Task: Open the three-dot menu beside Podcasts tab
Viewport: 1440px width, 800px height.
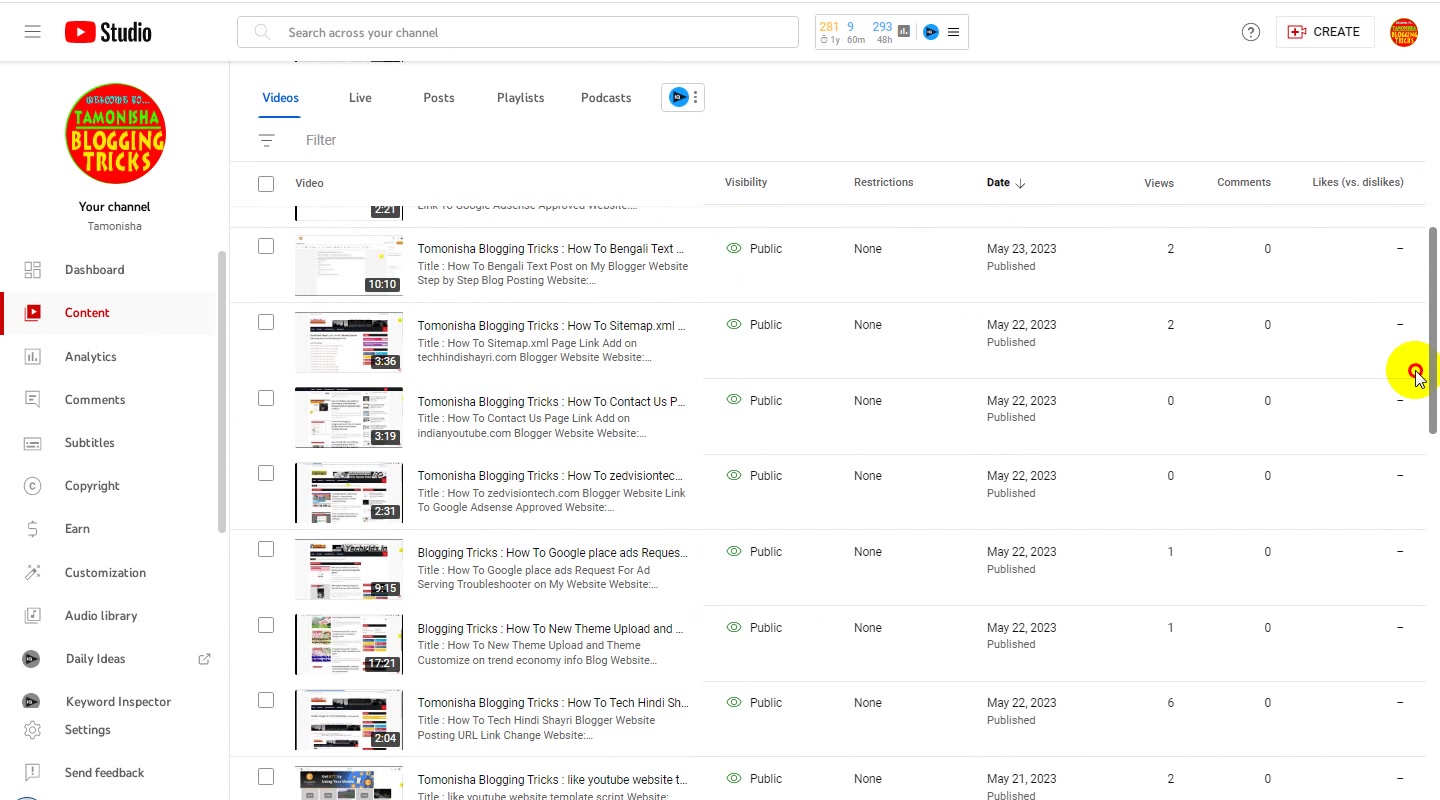Action: tap(695, 97)
